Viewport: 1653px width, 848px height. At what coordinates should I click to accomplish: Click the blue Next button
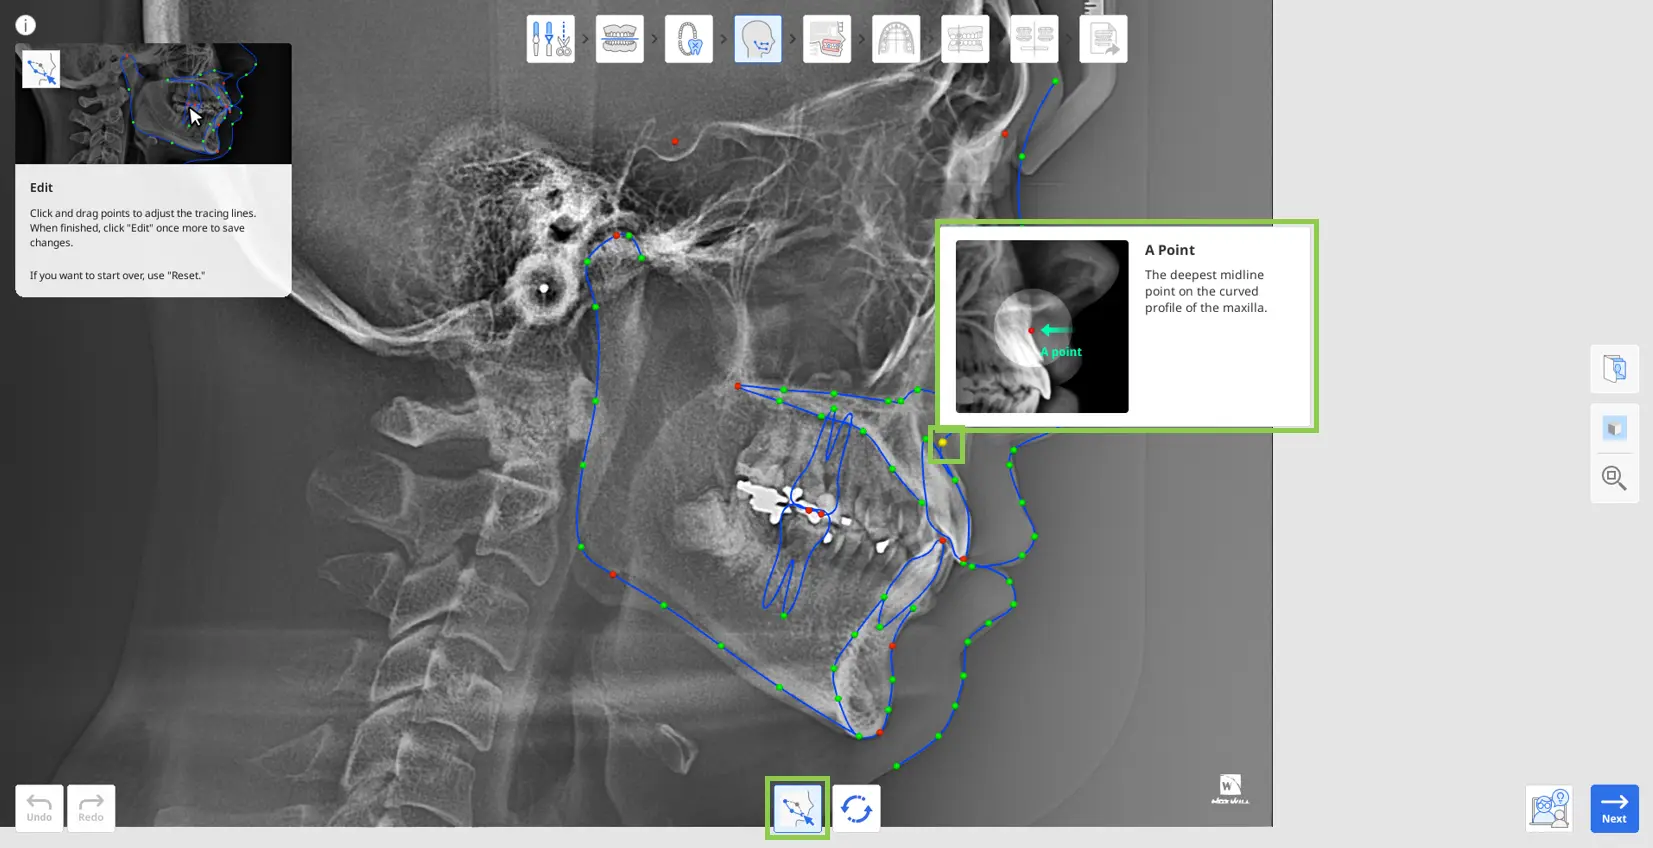pyautogui.click(x=1614, y=808)
